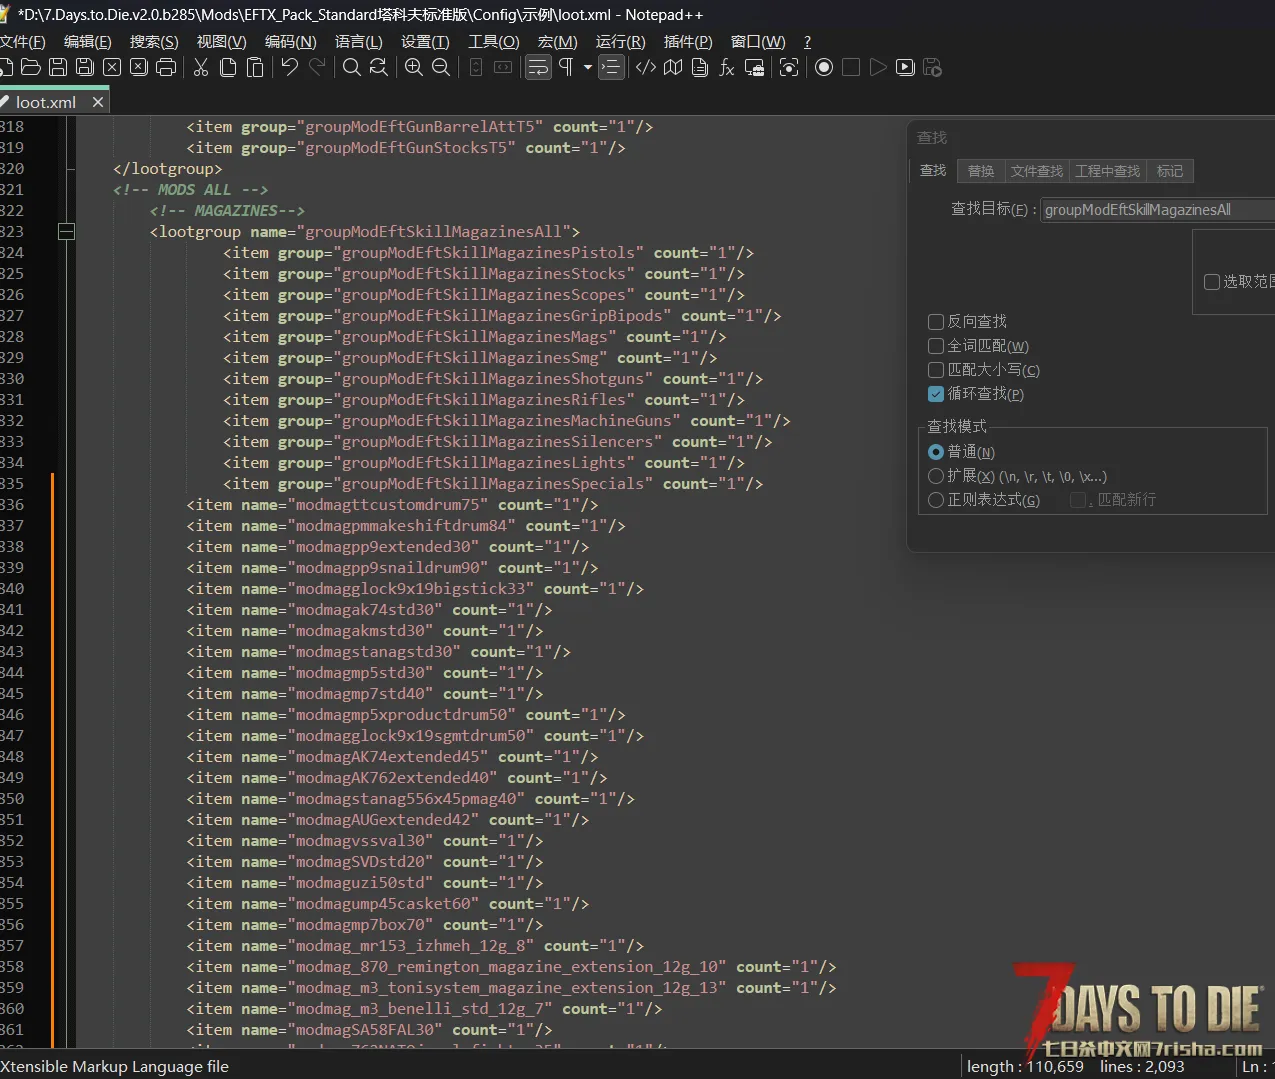1275x1079 pixels.
Task: Open Replace with the toolbar icon
Action: [379, 67]
